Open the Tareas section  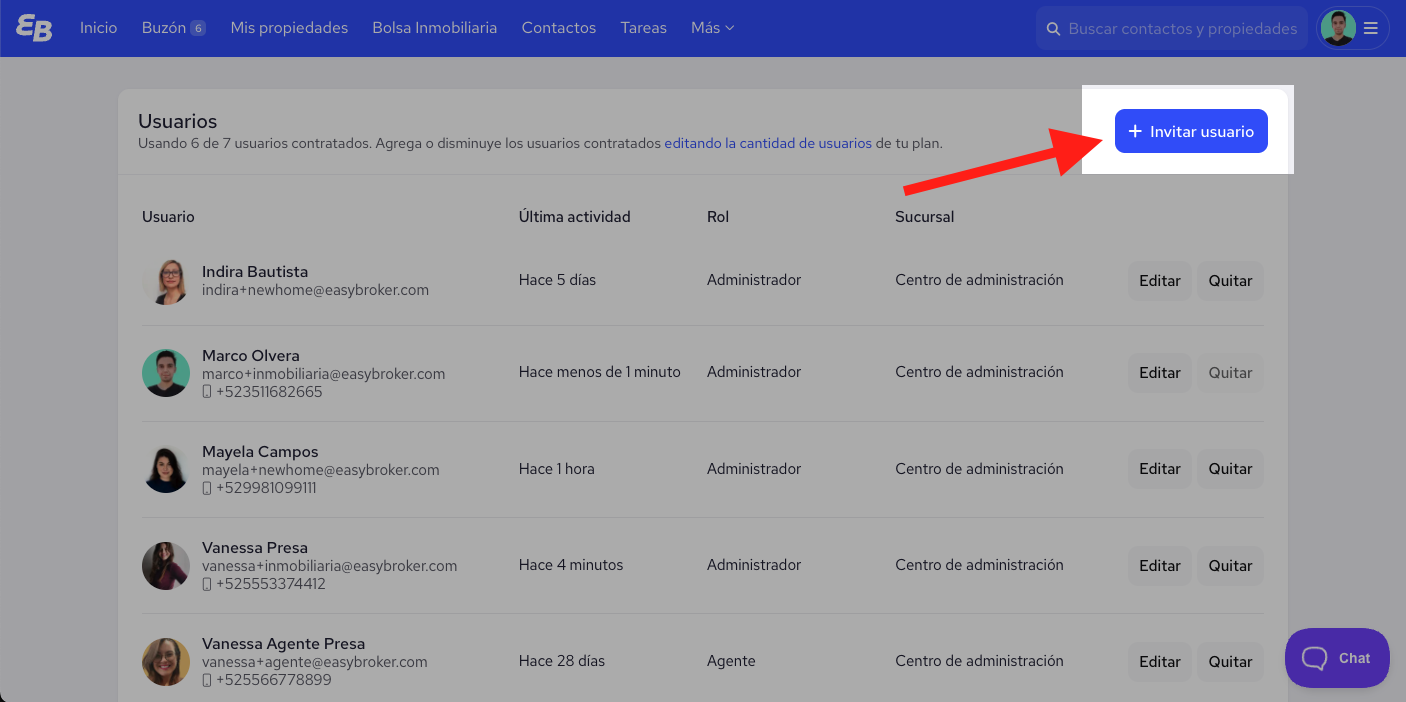[x=643, y=28]
